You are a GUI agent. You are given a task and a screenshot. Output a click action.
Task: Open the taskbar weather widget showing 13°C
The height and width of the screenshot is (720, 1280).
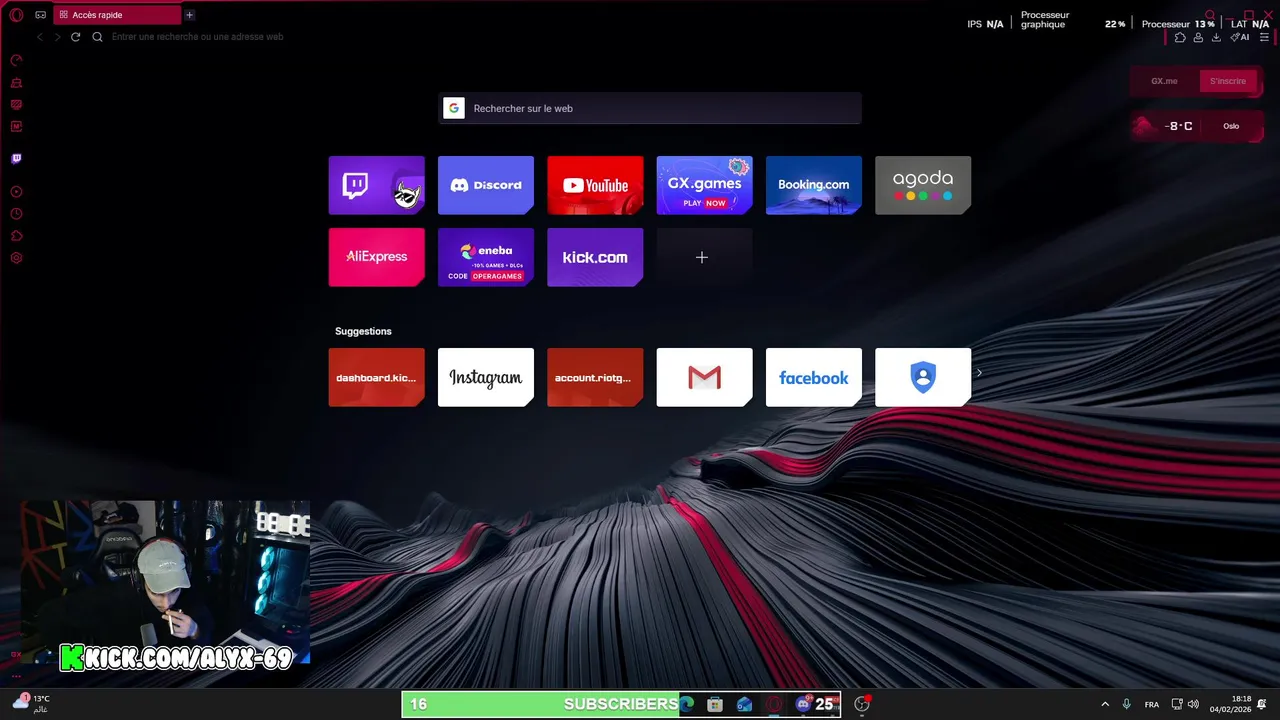pos(31,703)
